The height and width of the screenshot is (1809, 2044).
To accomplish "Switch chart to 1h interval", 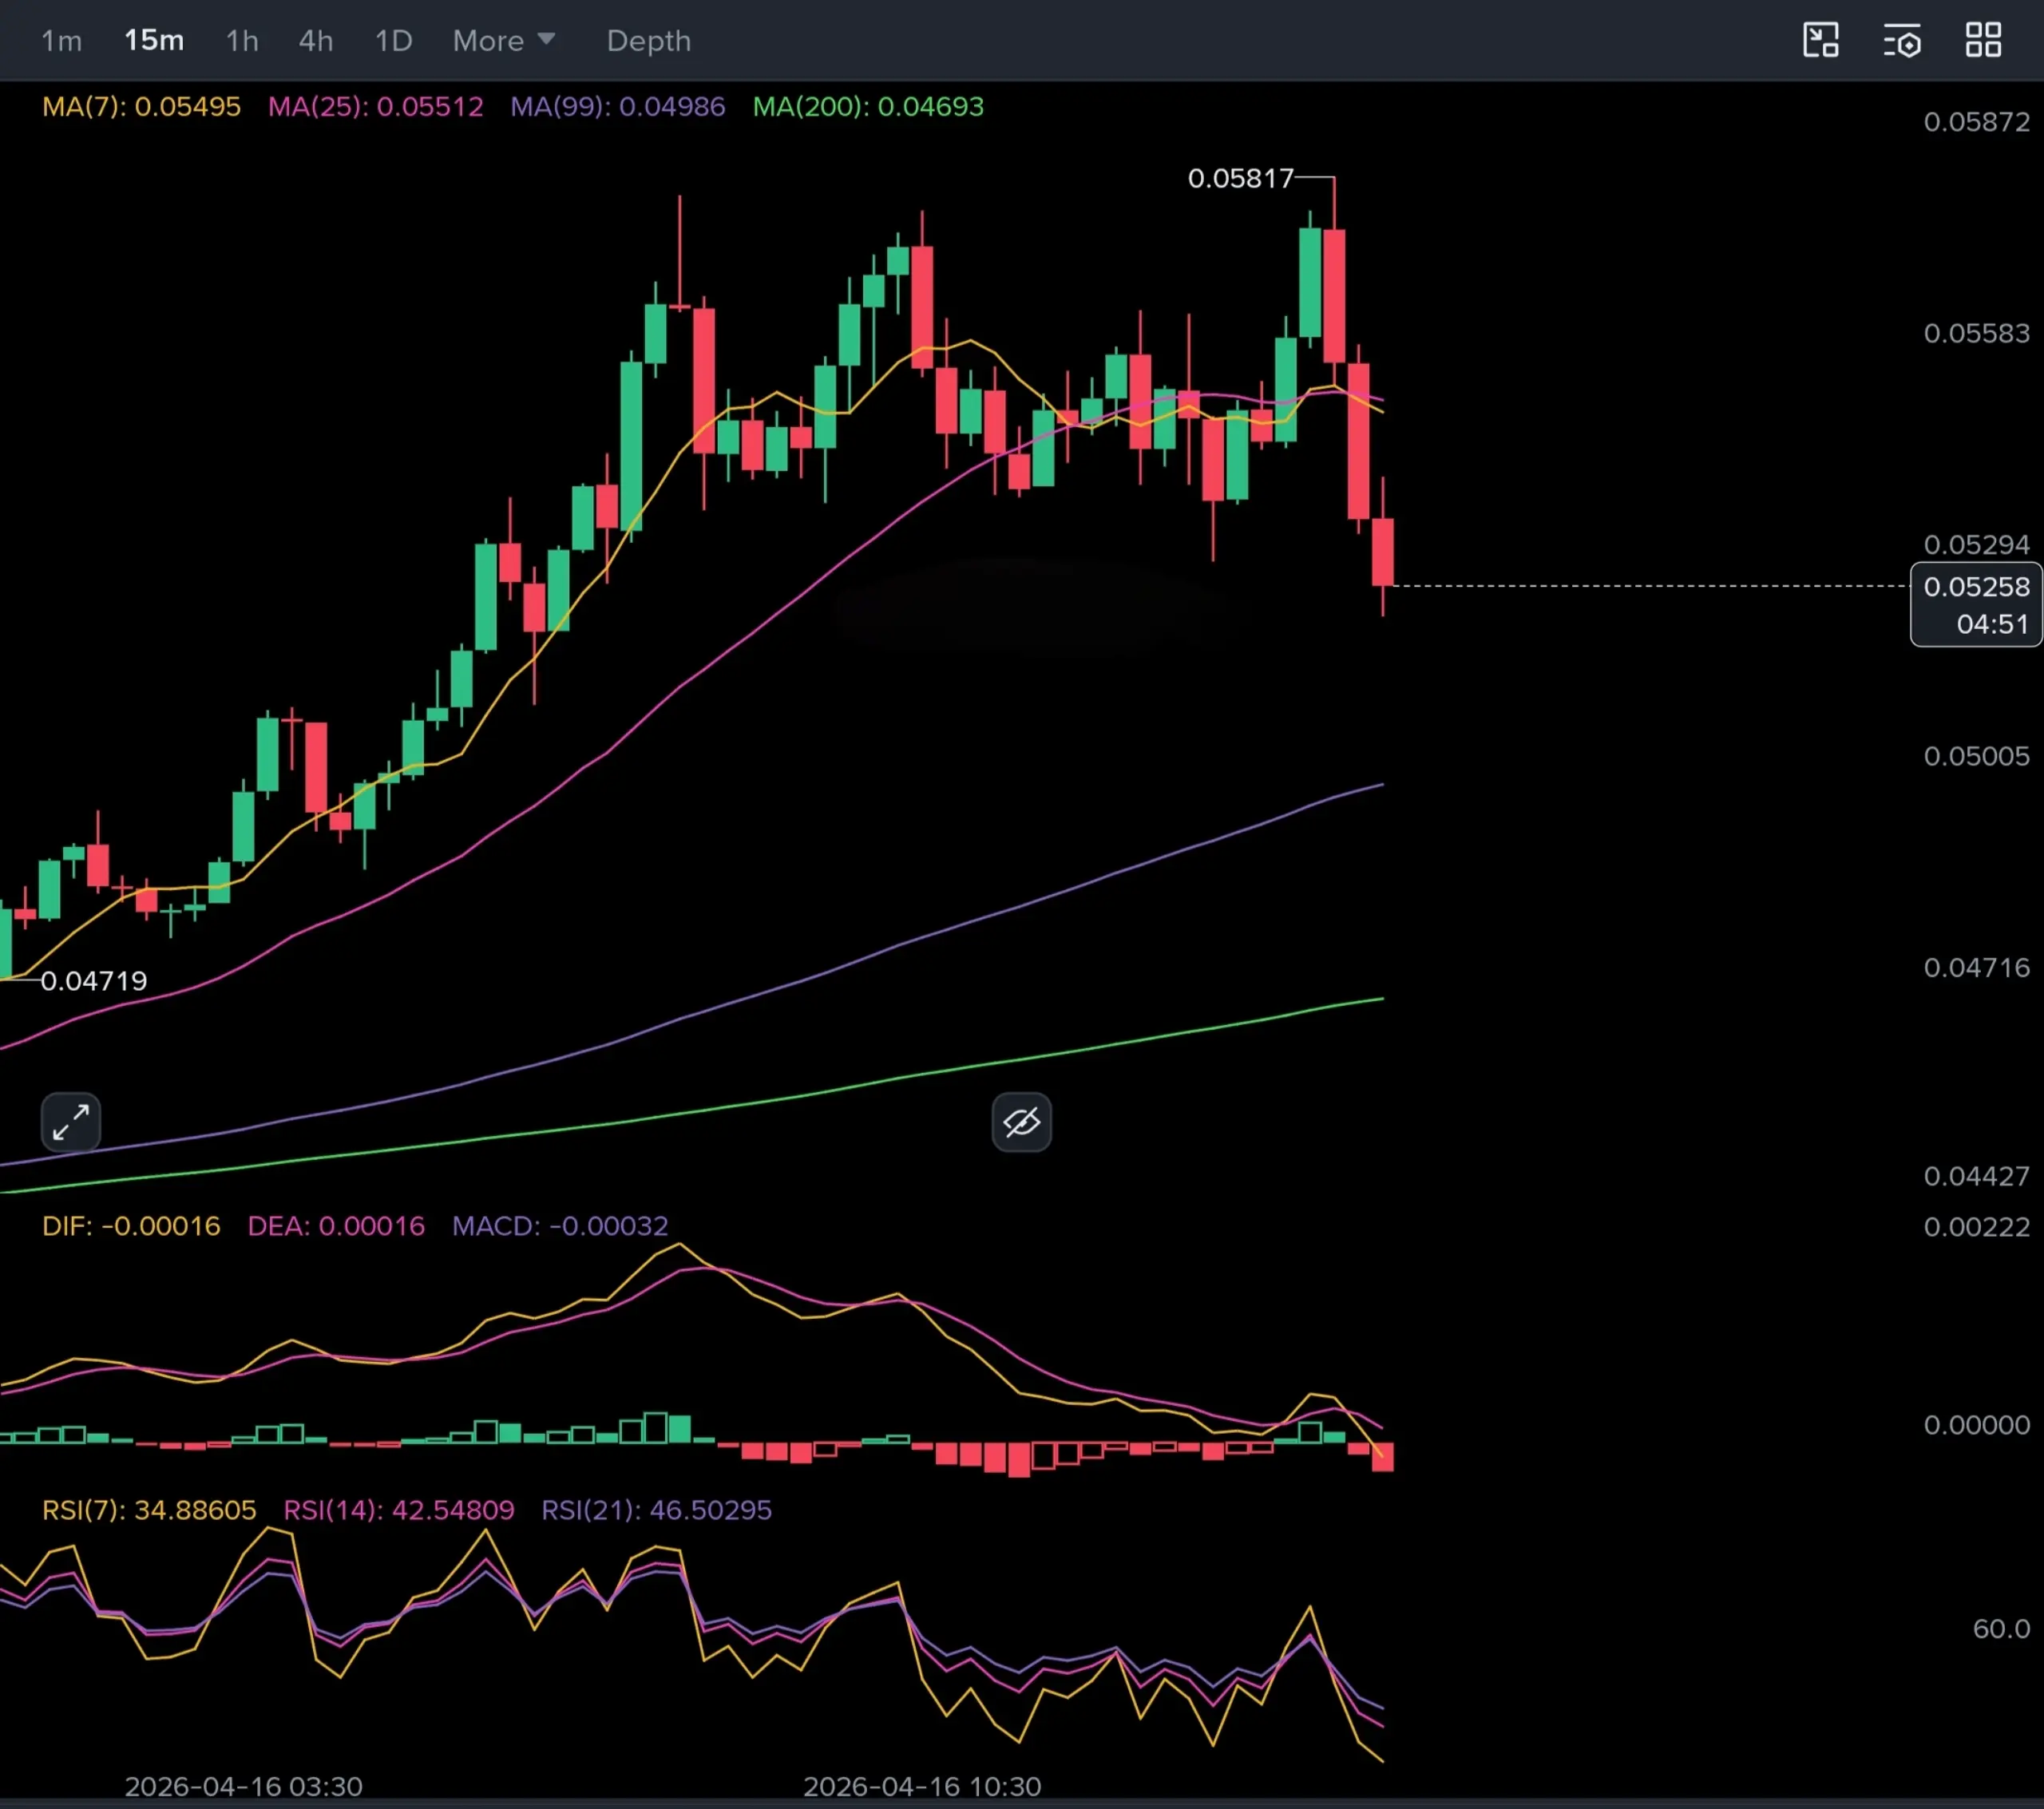I will [x=242, y=41].
